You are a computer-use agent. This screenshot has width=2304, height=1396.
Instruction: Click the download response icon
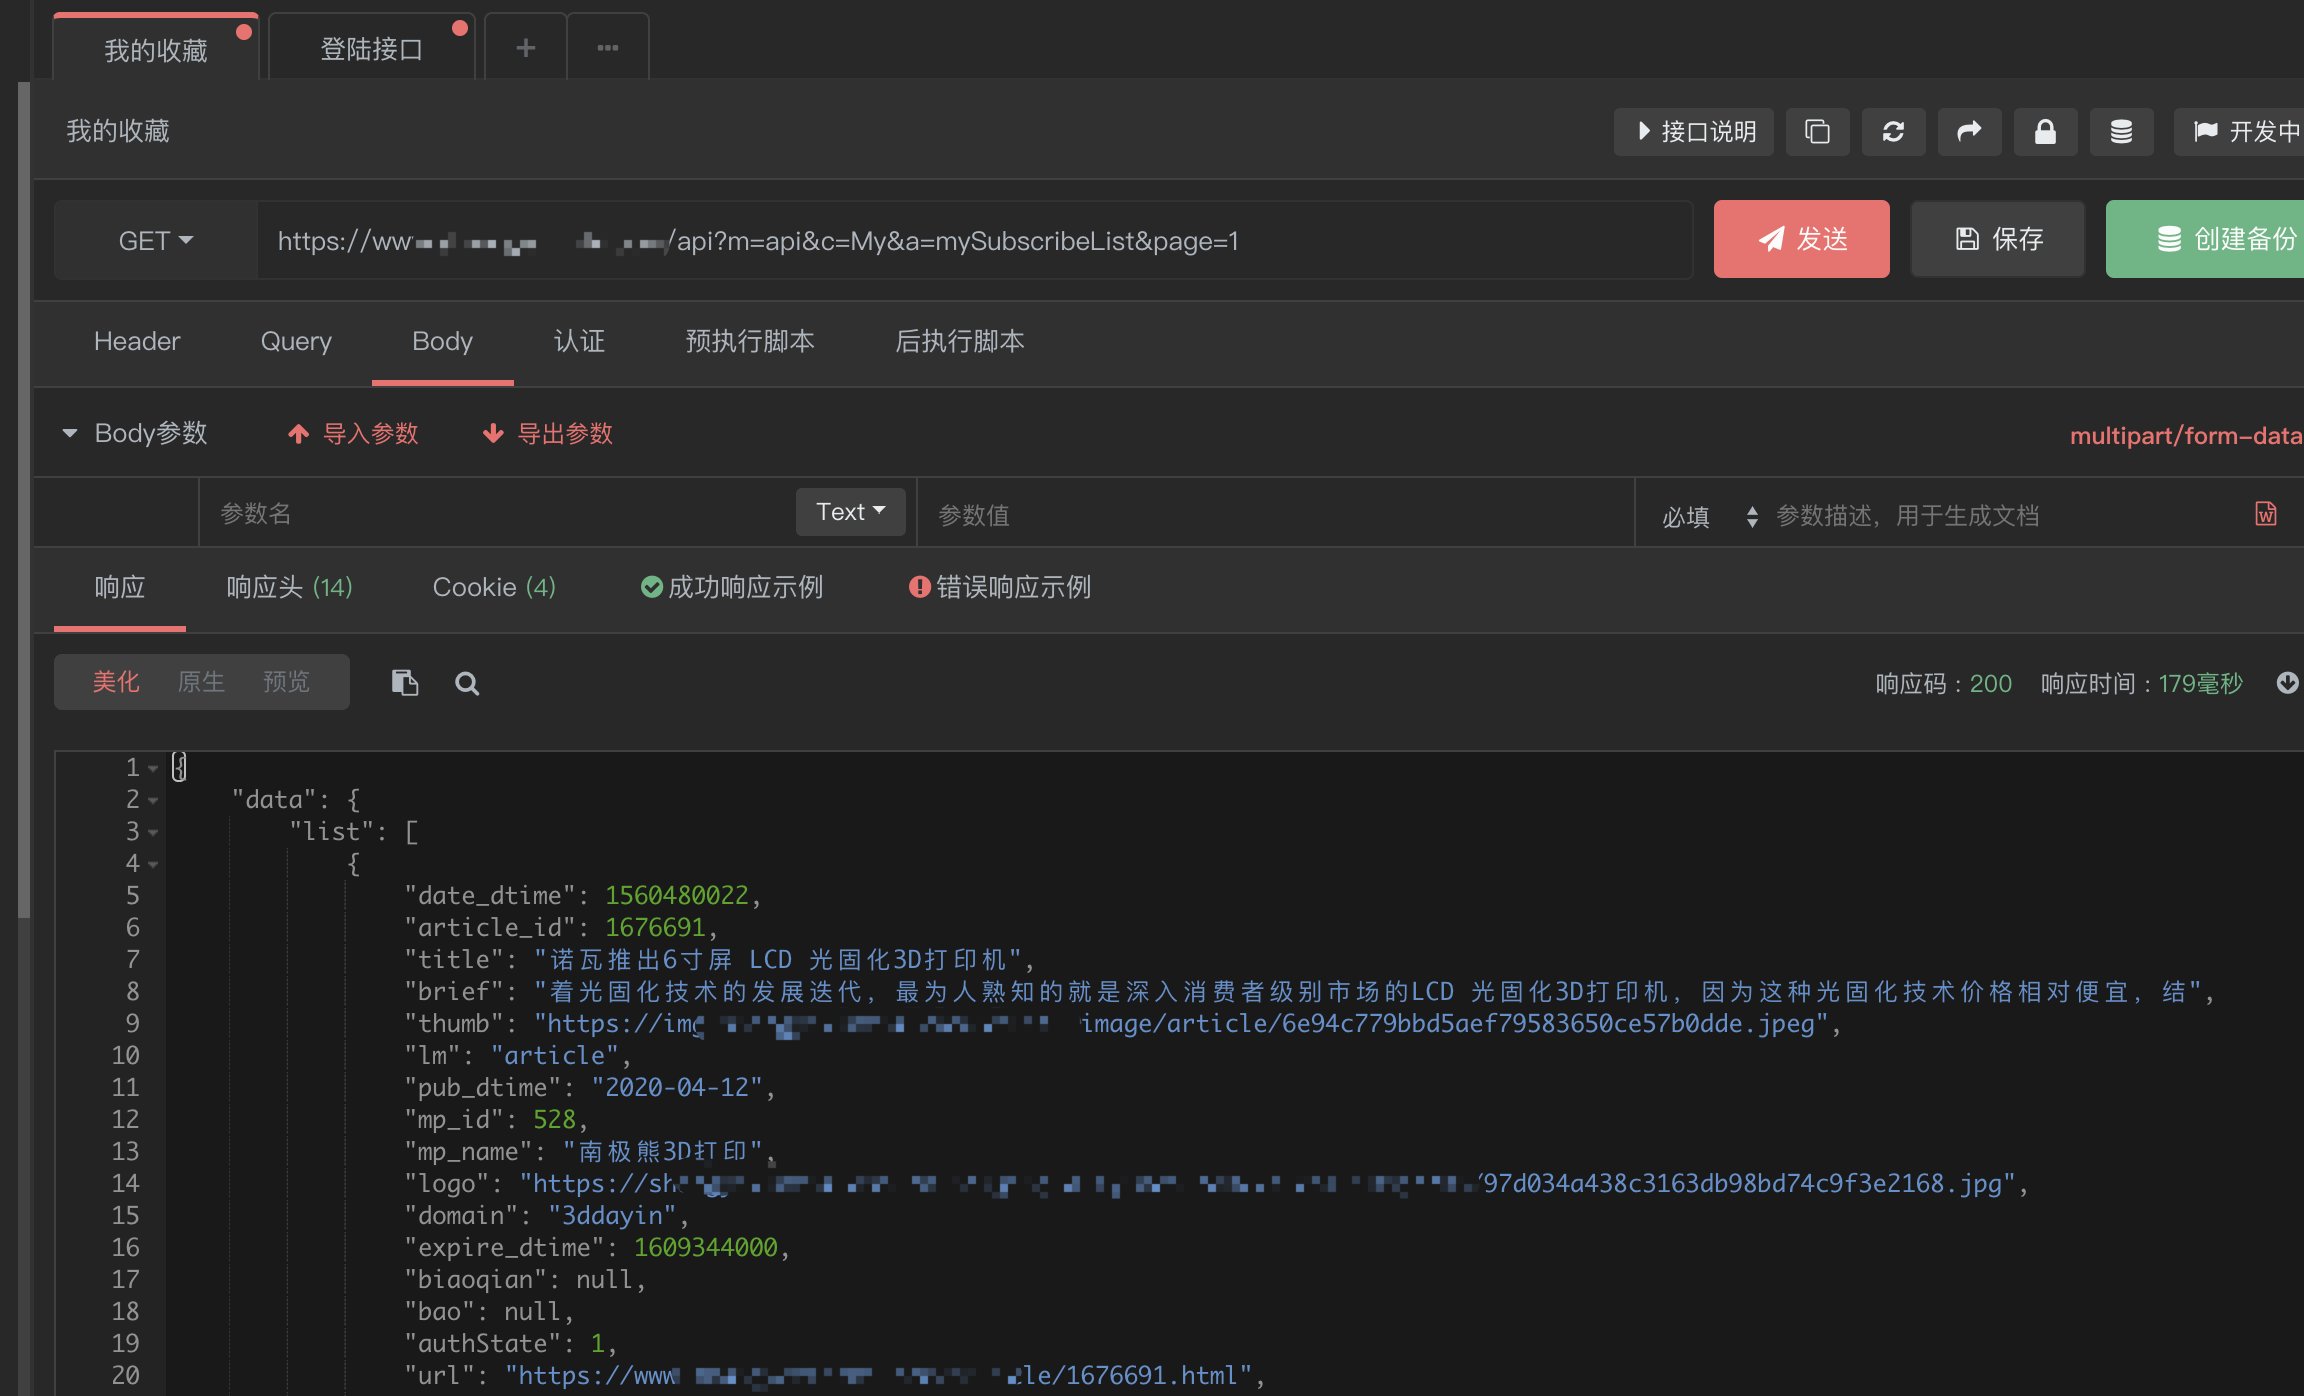pyautogui.click(x=2287, y=683)
